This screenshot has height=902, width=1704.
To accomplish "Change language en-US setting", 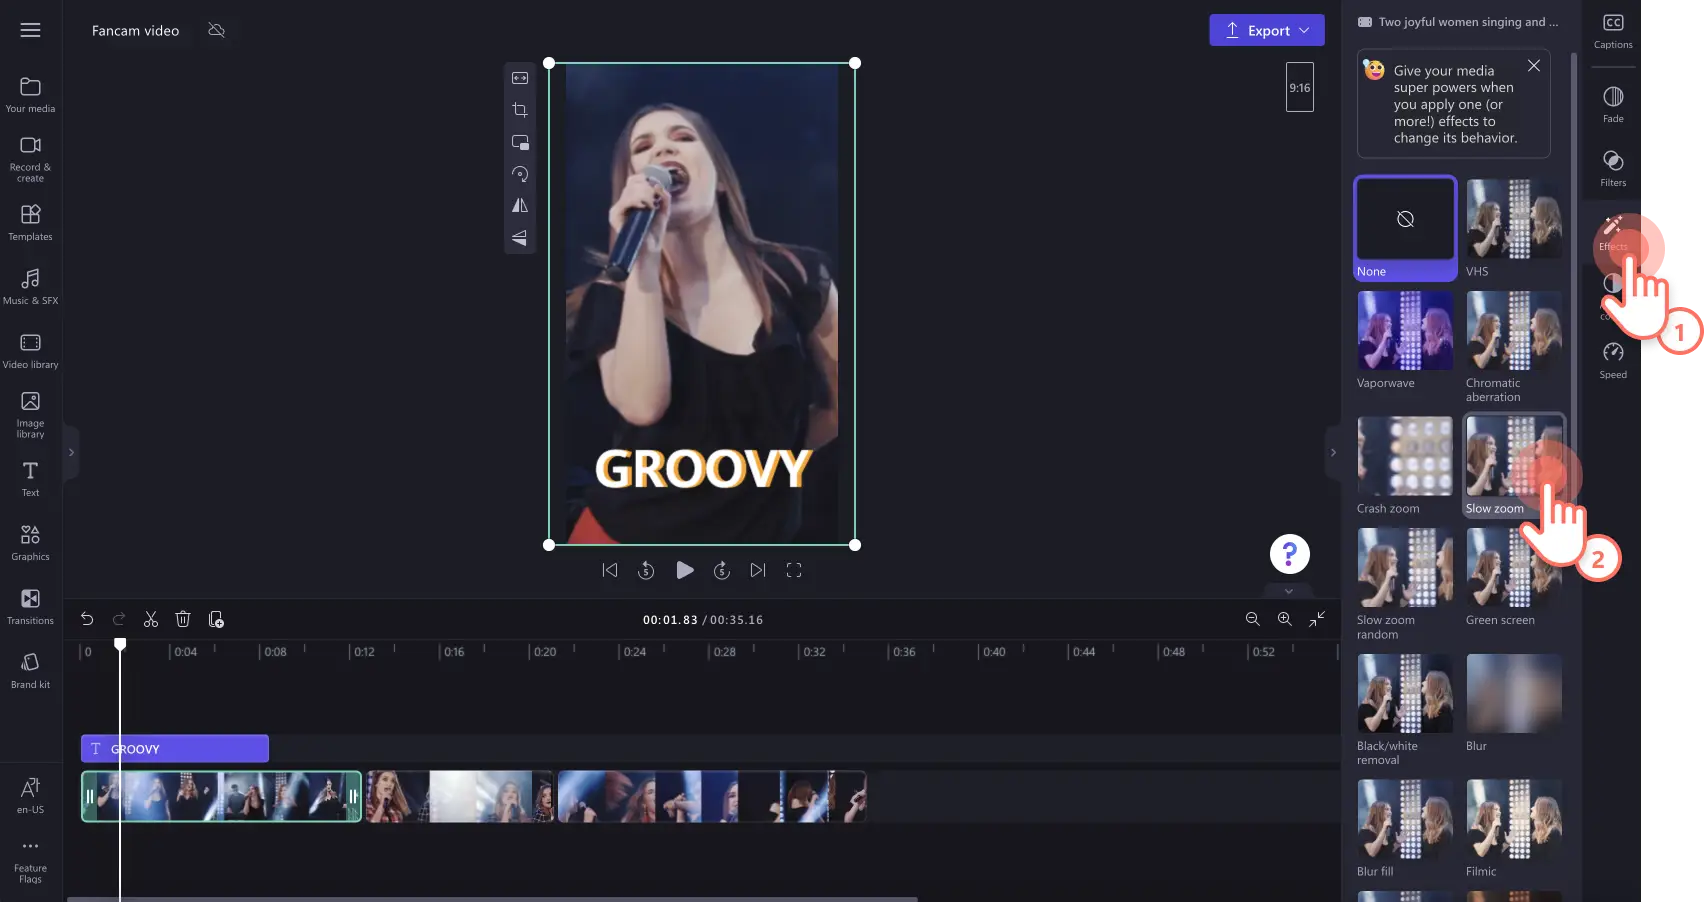I will click(x=31, y=796).
